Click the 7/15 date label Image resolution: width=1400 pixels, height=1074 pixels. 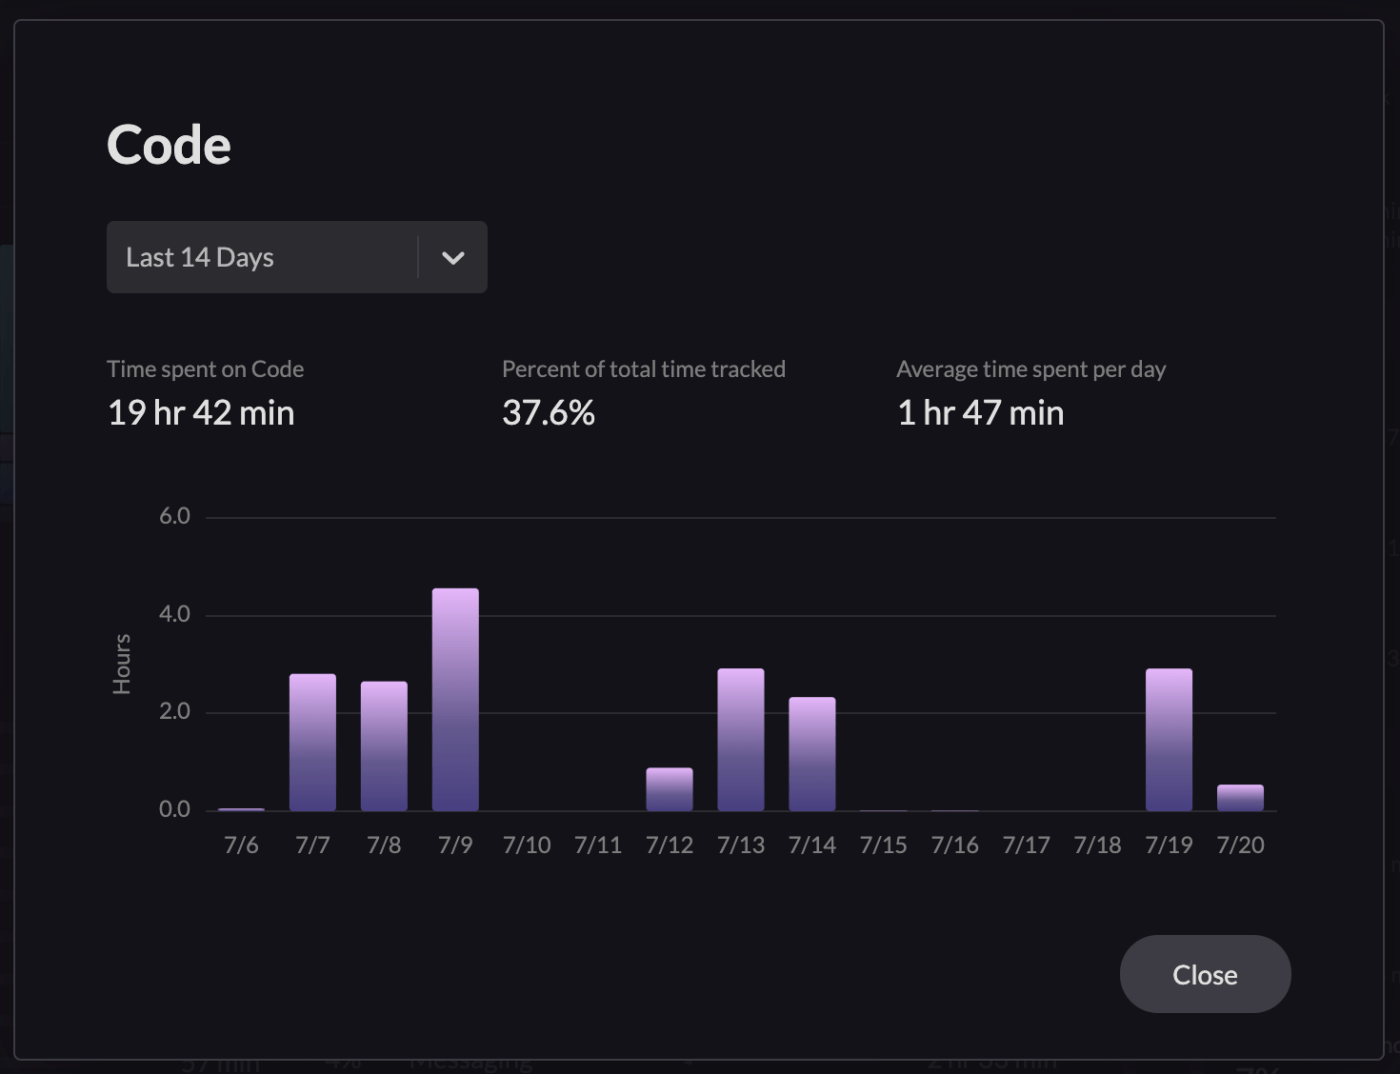[x=883, y=844]
